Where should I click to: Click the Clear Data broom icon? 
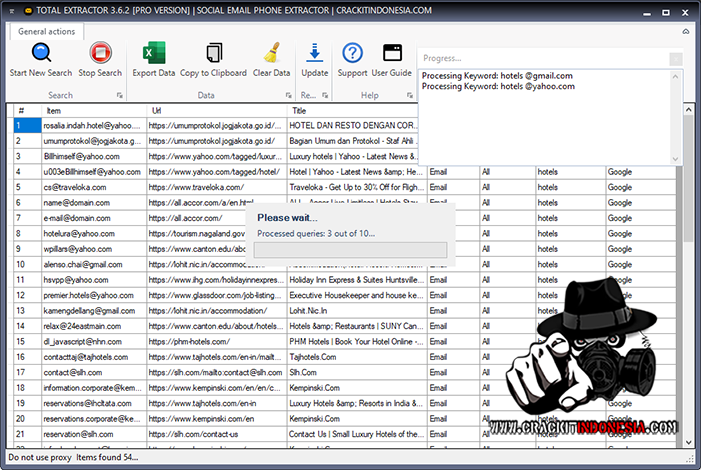(271, 54)
